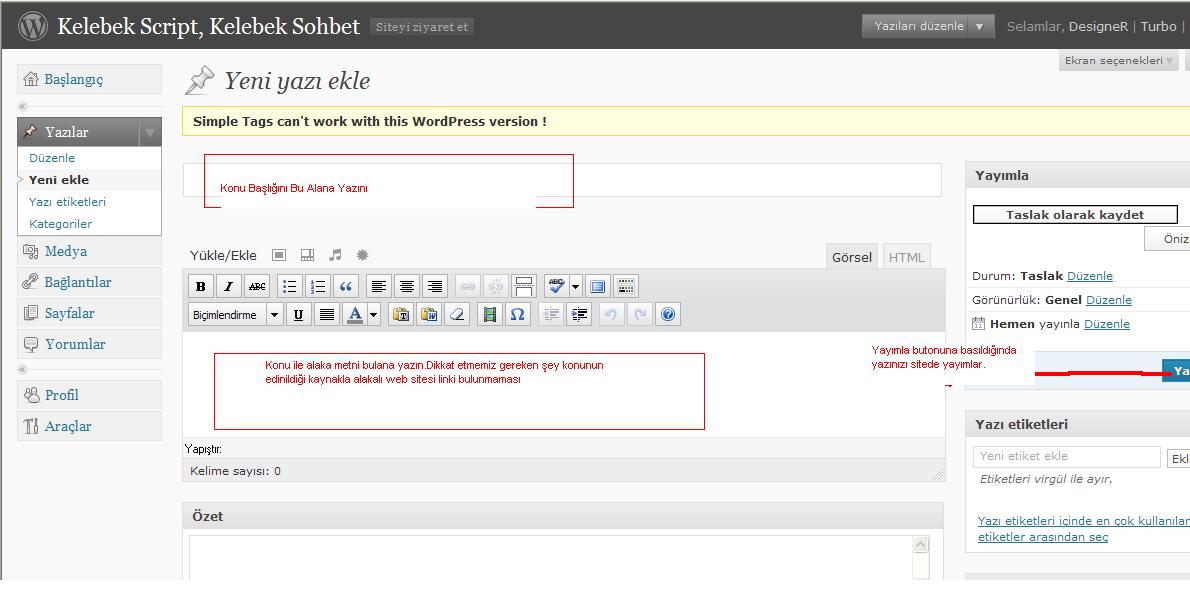Center-align the text
The width and height of the screenshot is (1190, 589).
point(407,286)
